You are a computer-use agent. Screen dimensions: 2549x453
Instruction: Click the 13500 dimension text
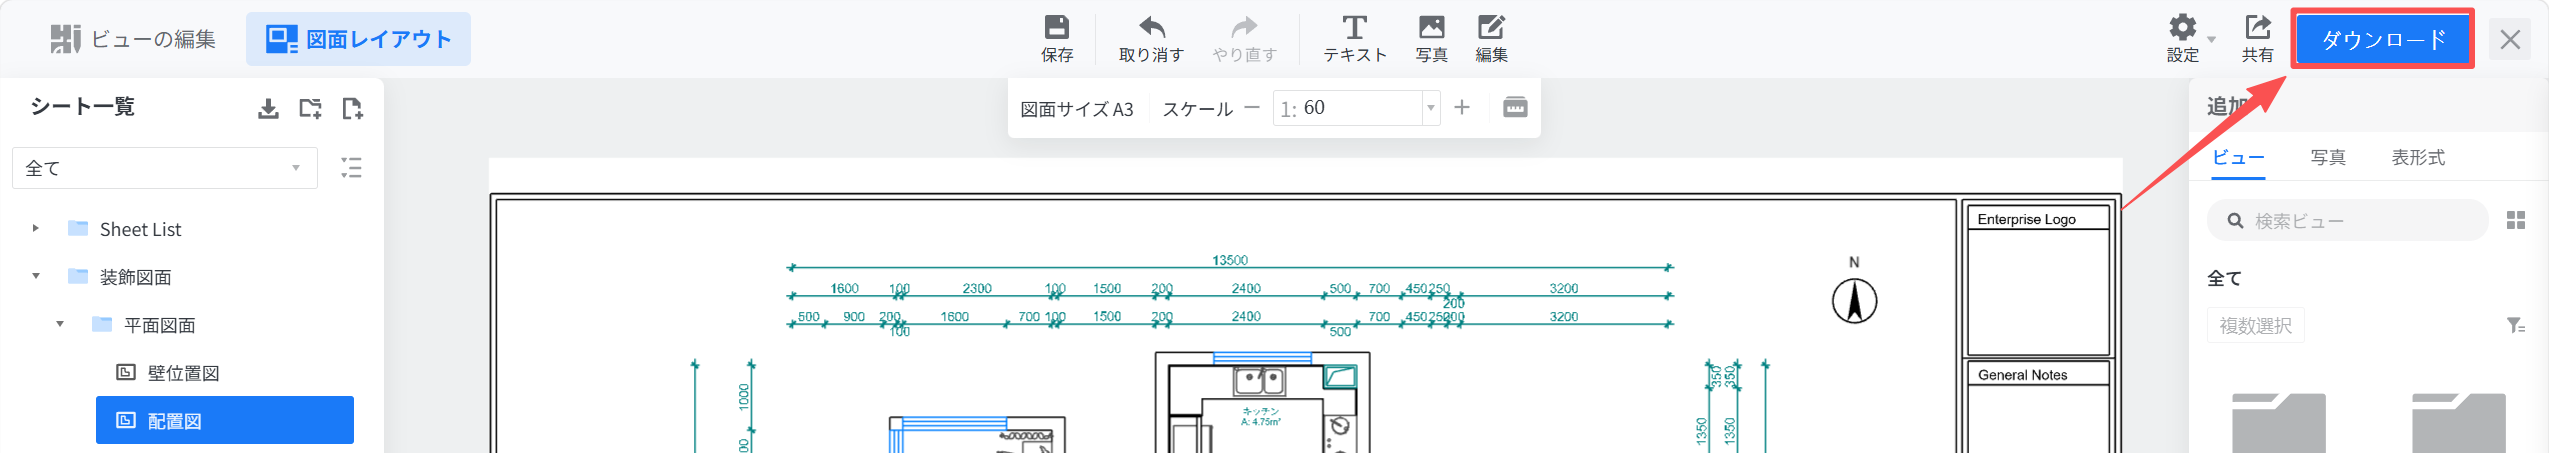point(1229,260)
